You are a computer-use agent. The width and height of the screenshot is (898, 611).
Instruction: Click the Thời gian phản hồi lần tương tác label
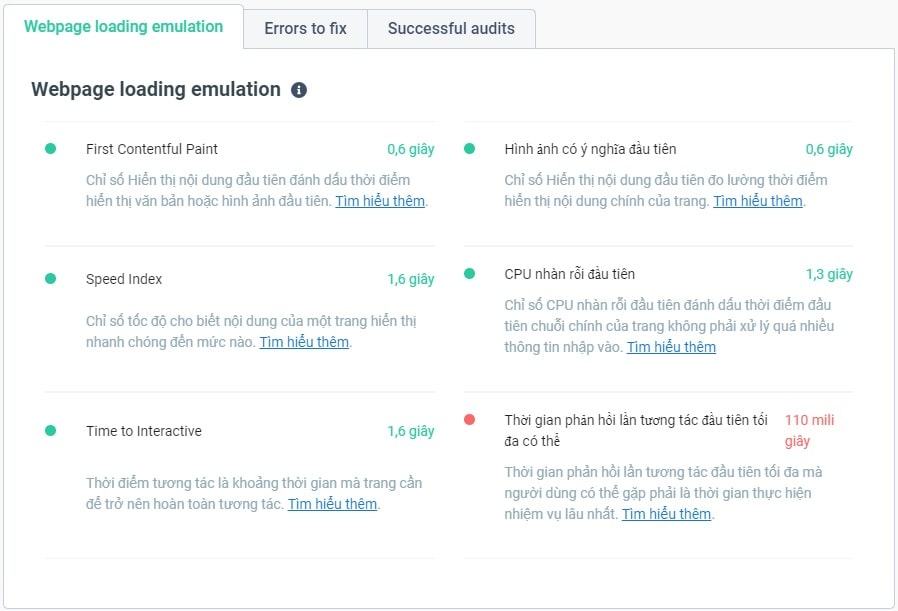tap(636, 430)
